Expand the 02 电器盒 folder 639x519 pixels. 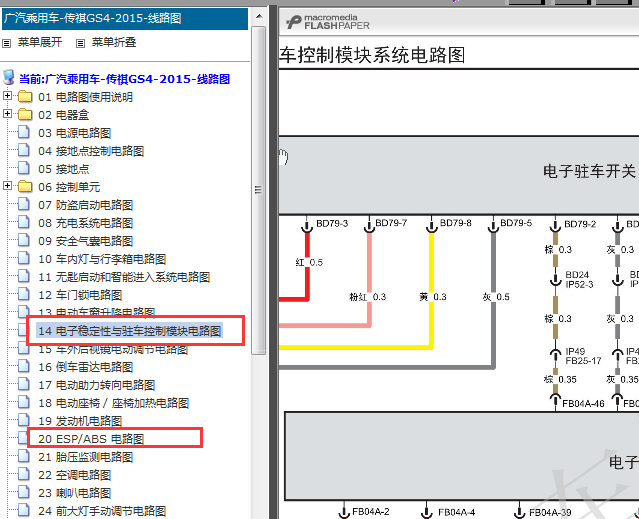pos(7,114)
